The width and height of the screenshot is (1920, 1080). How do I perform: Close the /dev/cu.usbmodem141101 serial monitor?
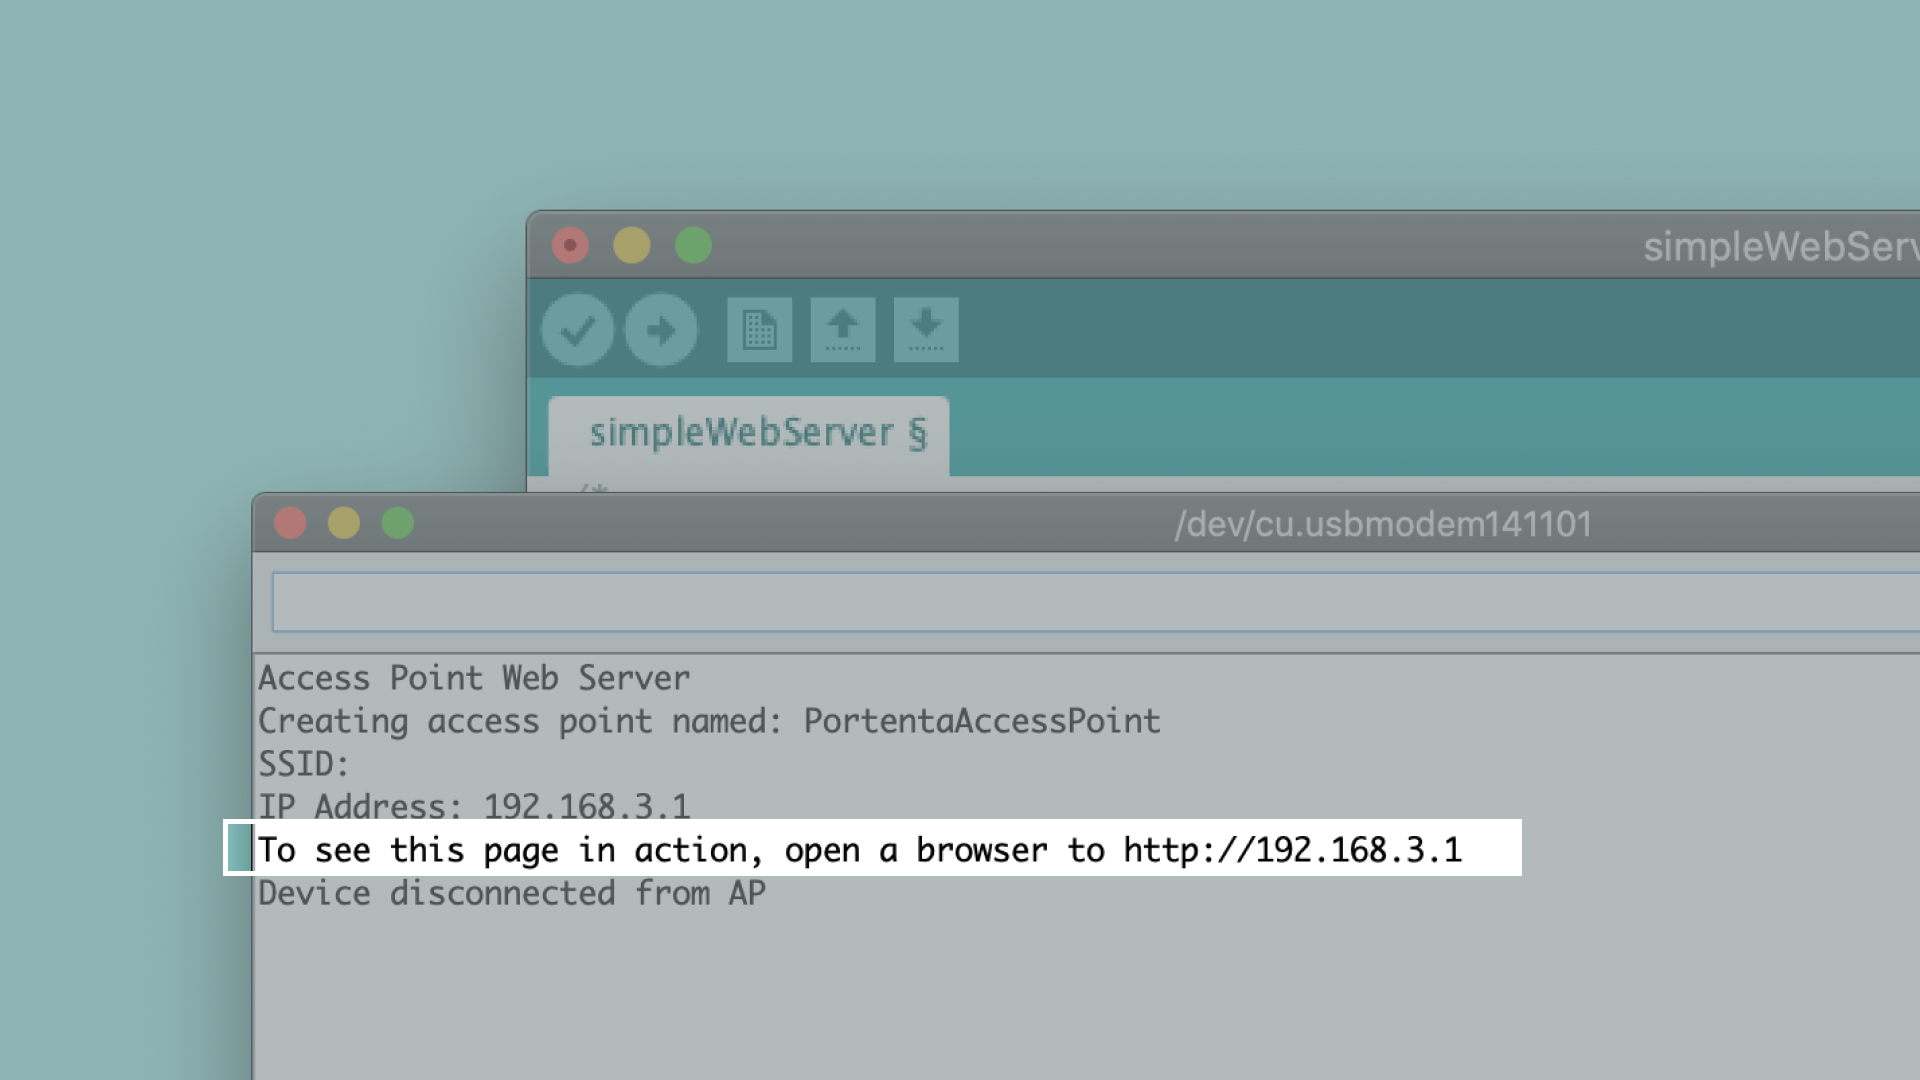click(x=290, y=523)
